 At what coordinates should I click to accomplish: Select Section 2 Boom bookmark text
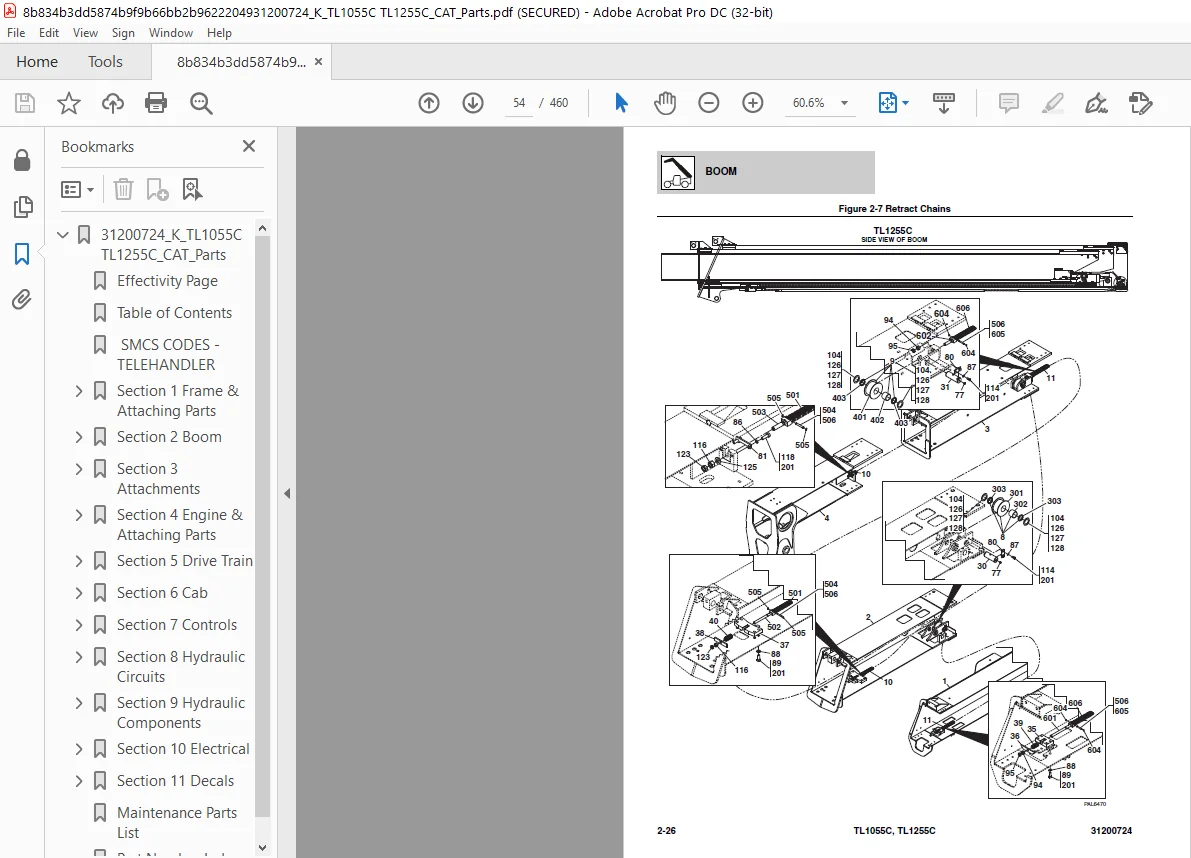click(169, 437)
